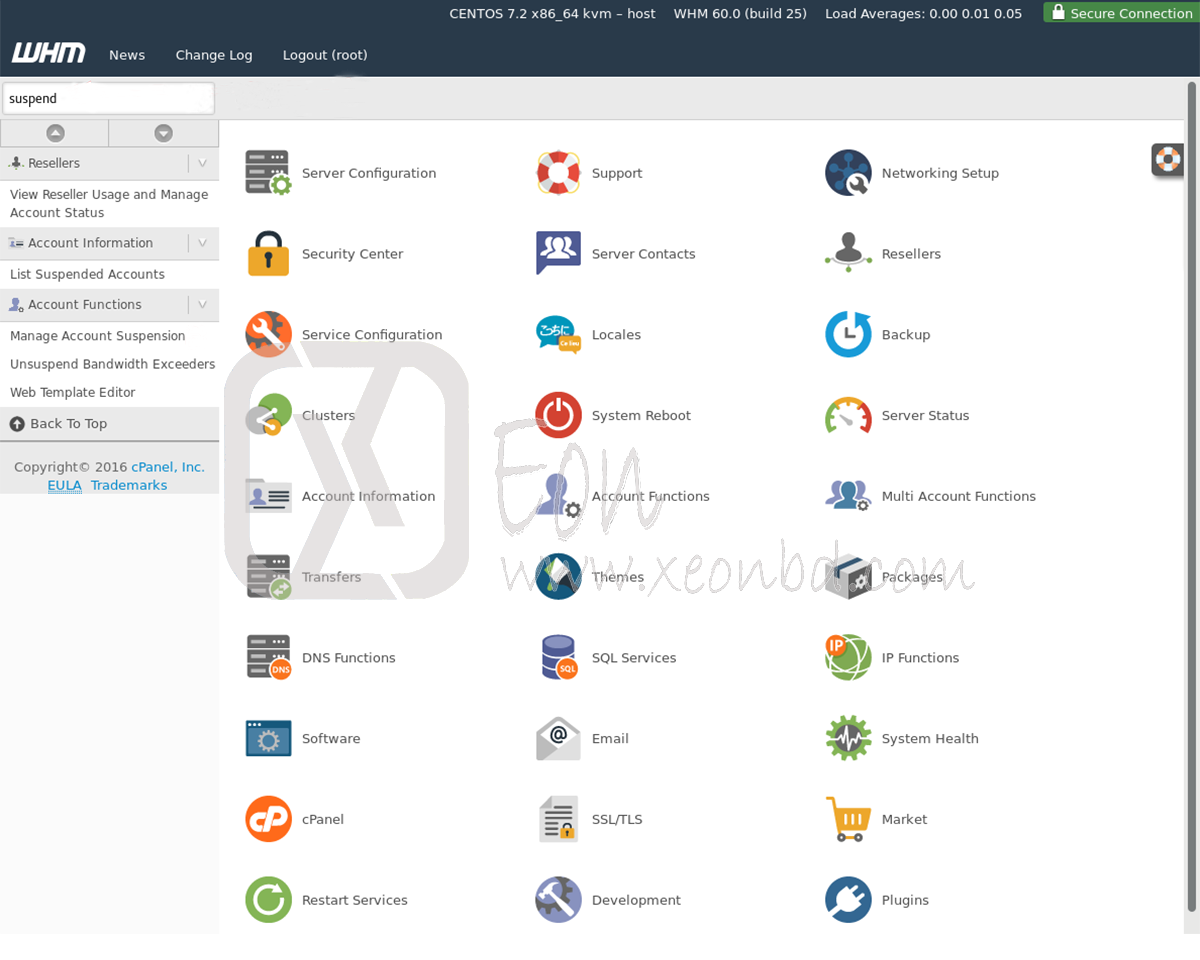Click the sidebar search field containing suspend
Image resolution: width=1200 pixels, height=960 pixels.
(x=108, y=99)
